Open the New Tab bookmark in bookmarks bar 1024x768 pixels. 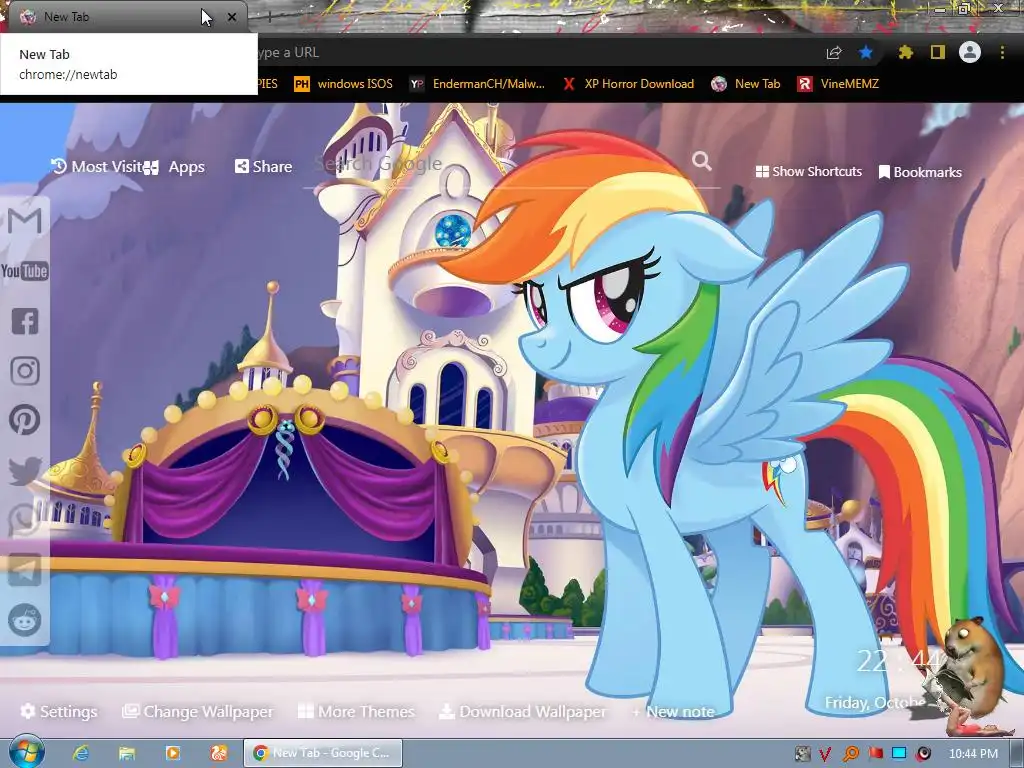click(x=746, y=84)
